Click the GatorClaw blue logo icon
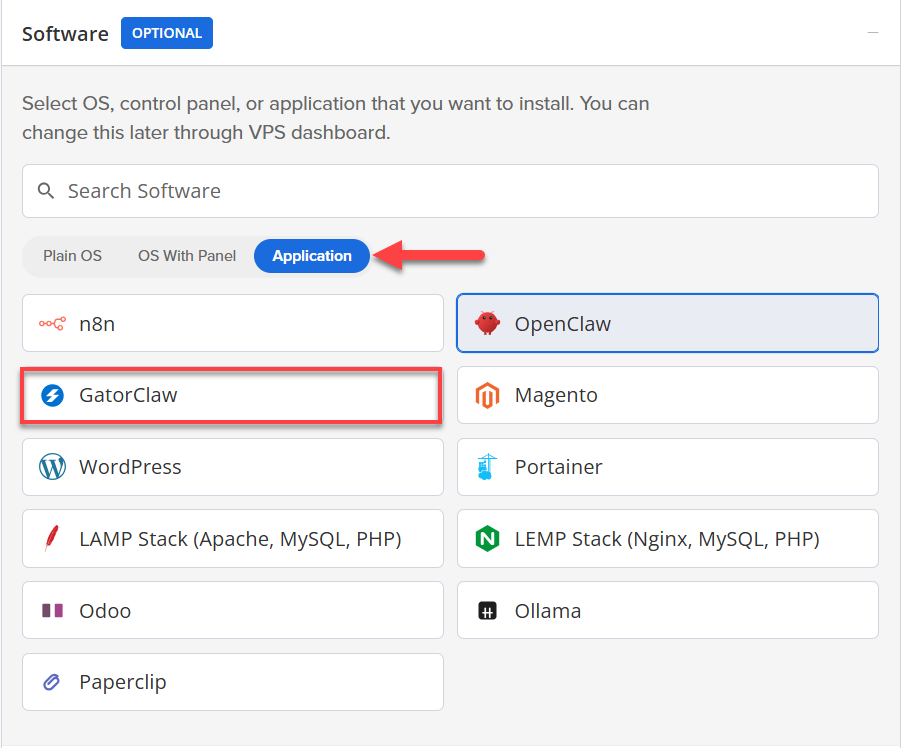 (x=52, y=395)
